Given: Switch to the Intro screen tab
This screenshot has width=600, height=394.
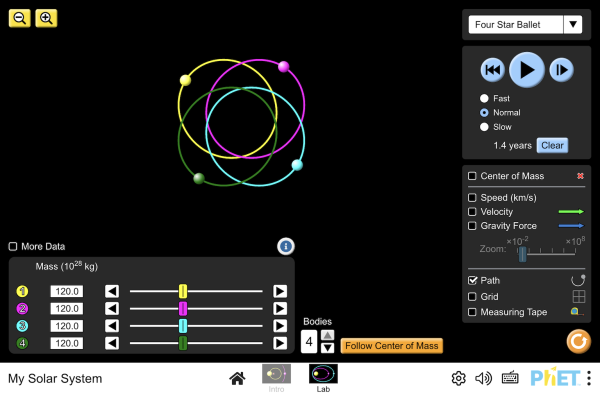Looking at the screenshot, I should [276, 378].
